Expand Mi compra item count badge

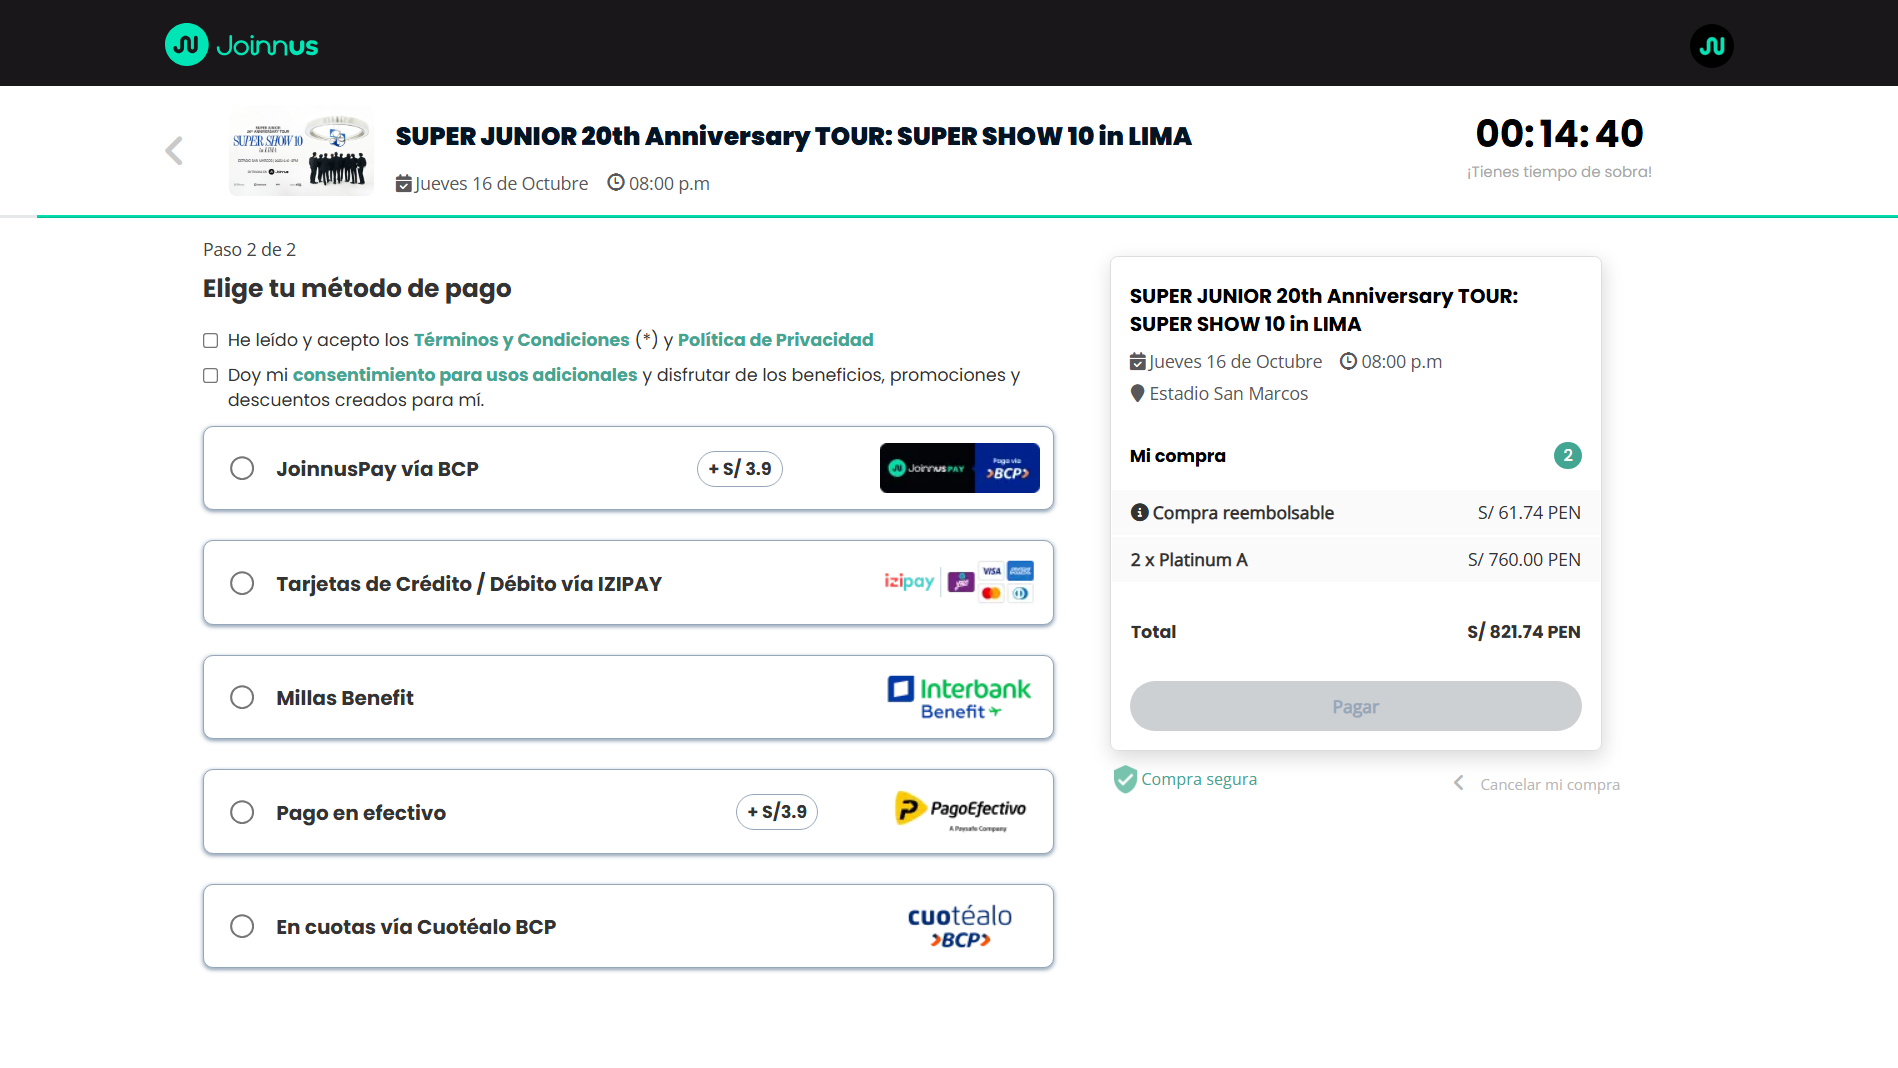[x=1567, y=456]
